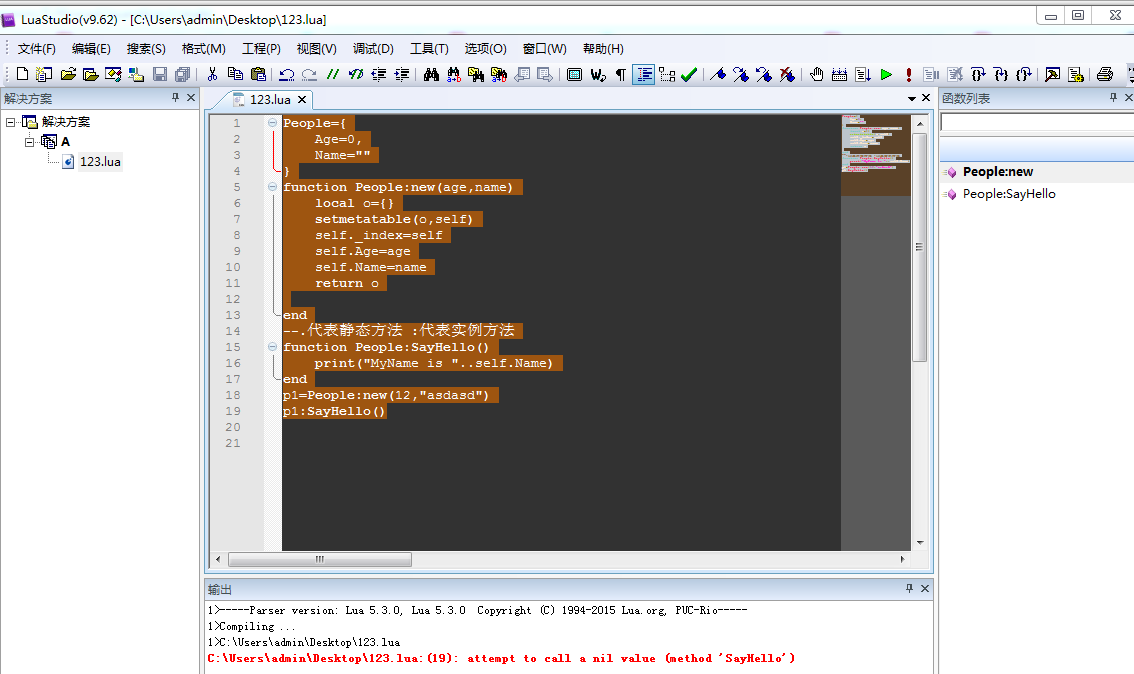
Task: Open the 搜索(S) menu
Action: click(146, 48)
